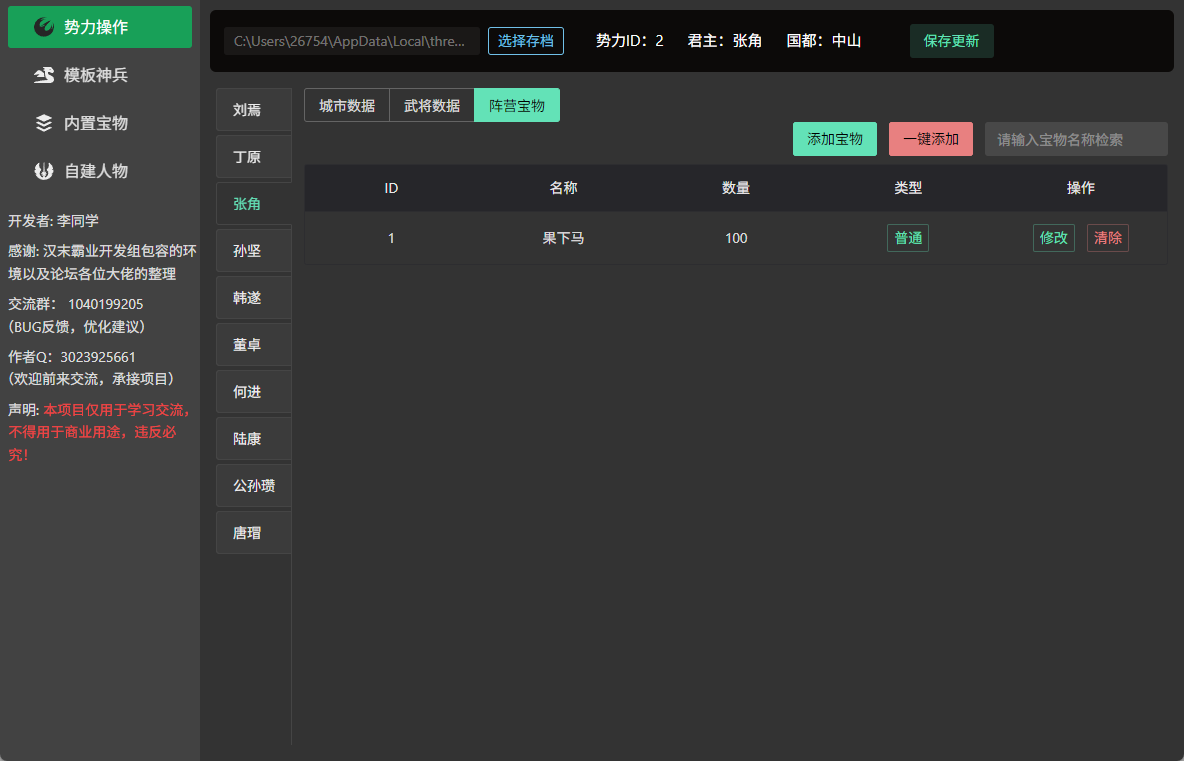Open 模板神兵 via its dragon icon
This screenshot has height=761, width=1184.
pyautogui.click(x=45, y=75)
